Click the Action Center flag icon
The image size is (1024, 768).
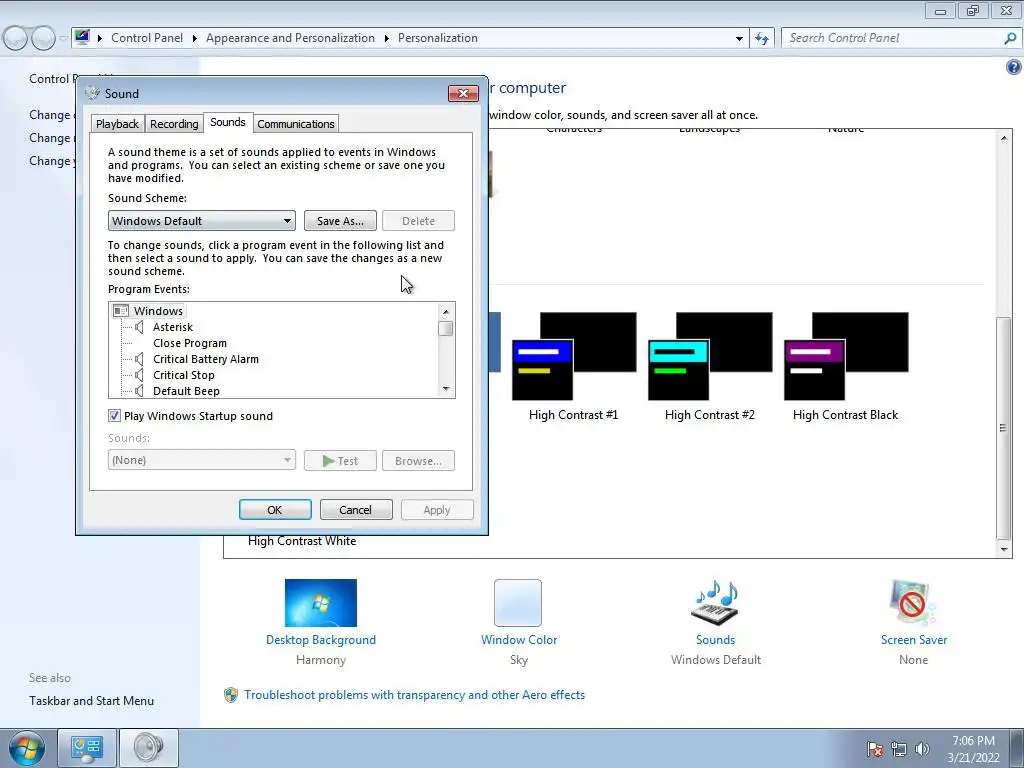coord(875,749)
